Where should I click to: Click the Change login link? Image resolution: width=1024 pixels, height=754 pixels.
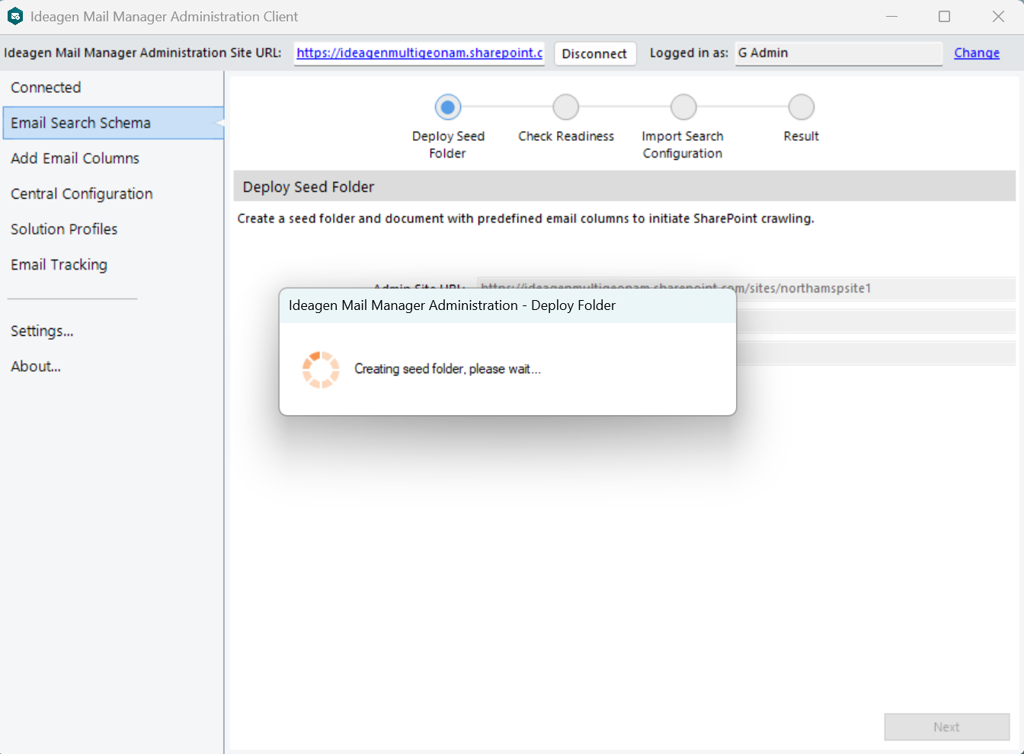click(x=976, y=53)
